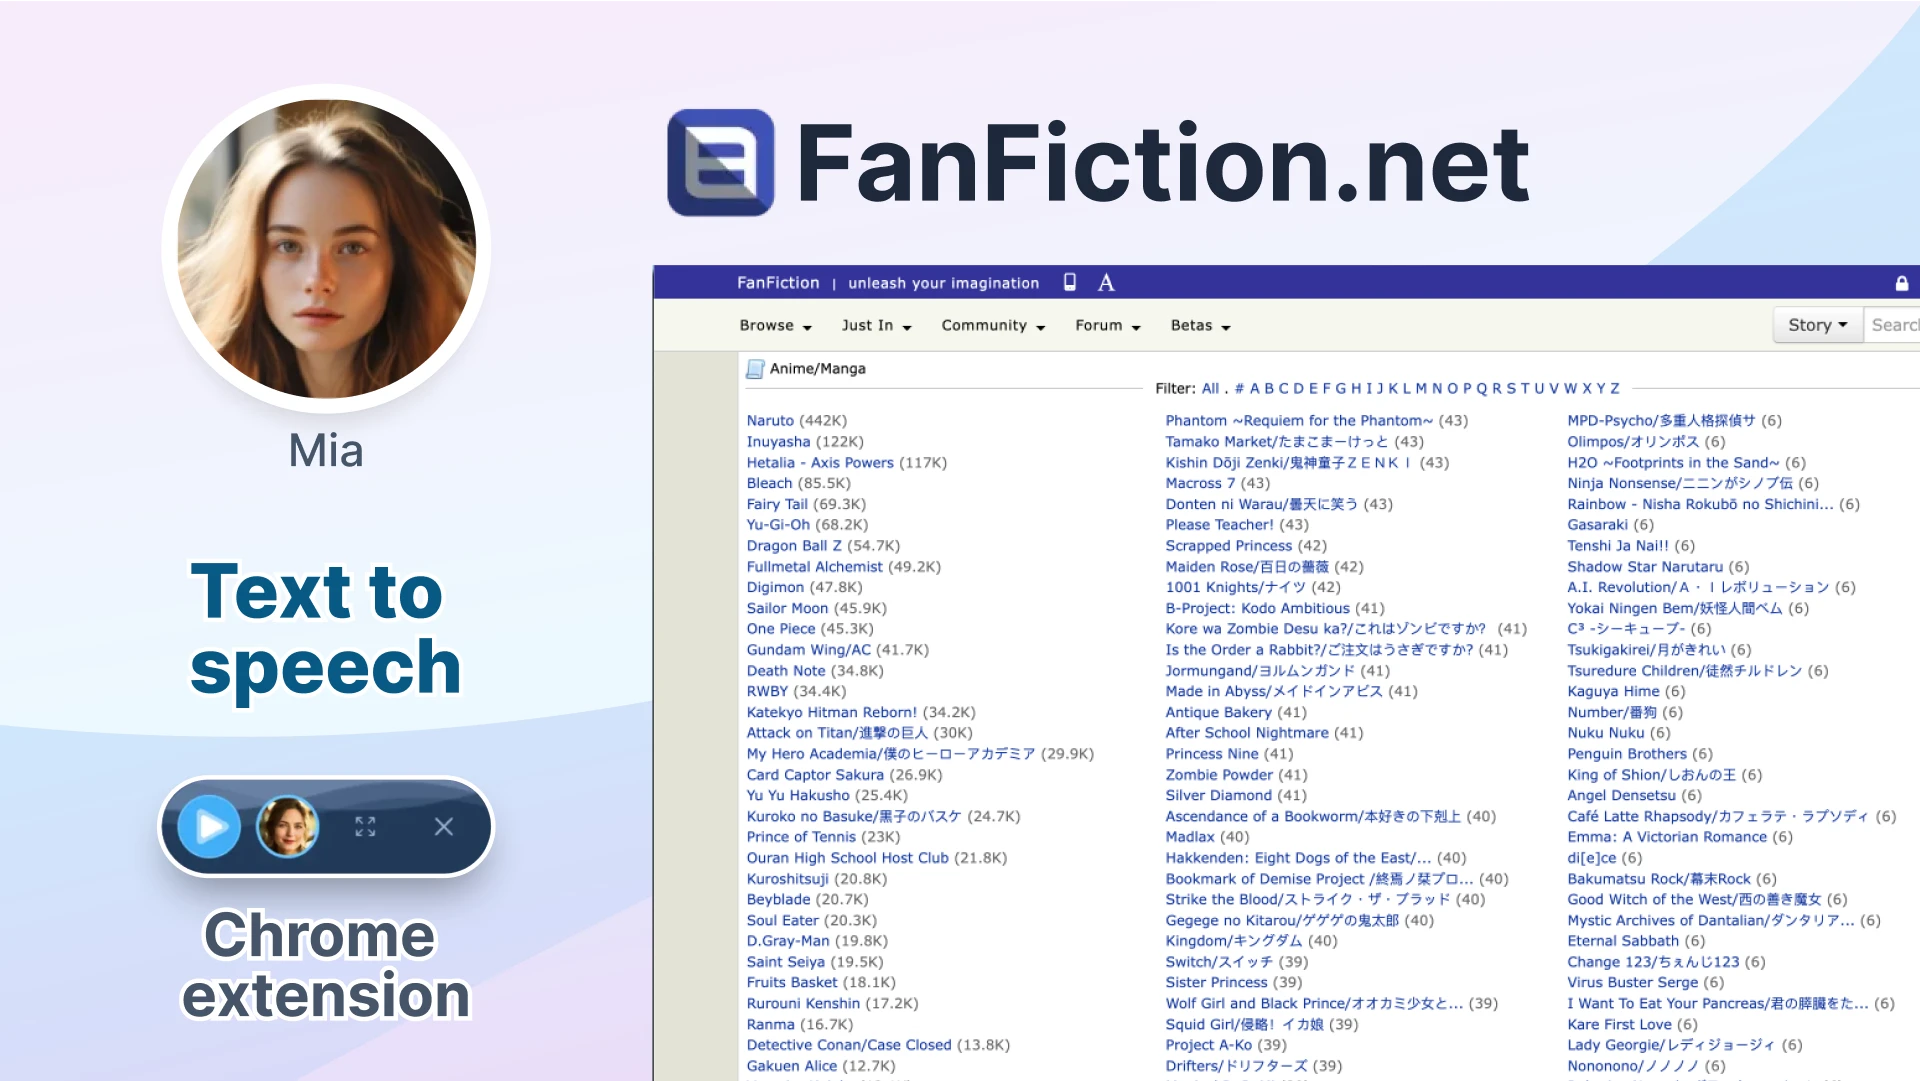
Task: Filter list by # symbol
Action: tap(1239, 388)
